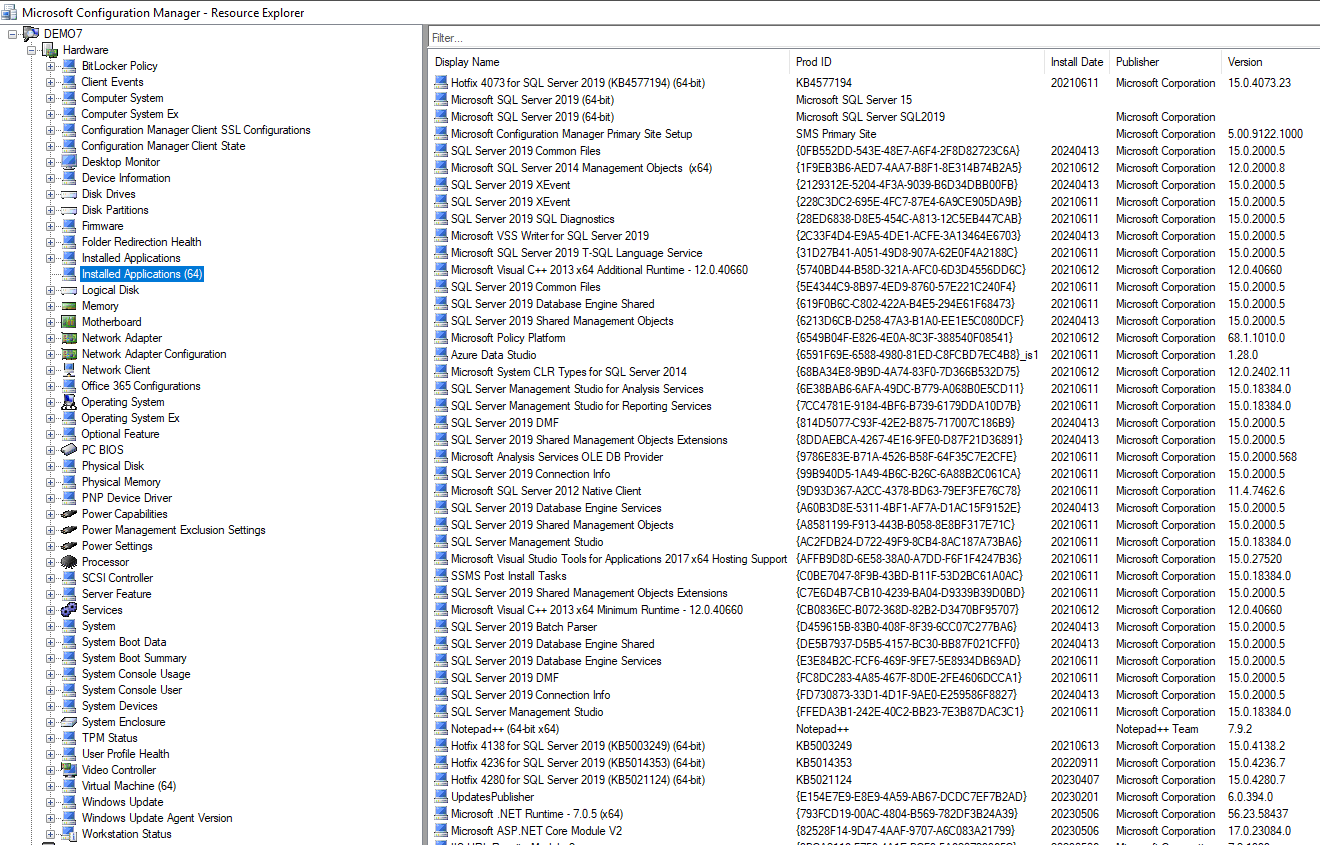The image size is (1320, 845).
Task: Select SSMS Post Install Tasks row
Action: [x=875, y=576]
